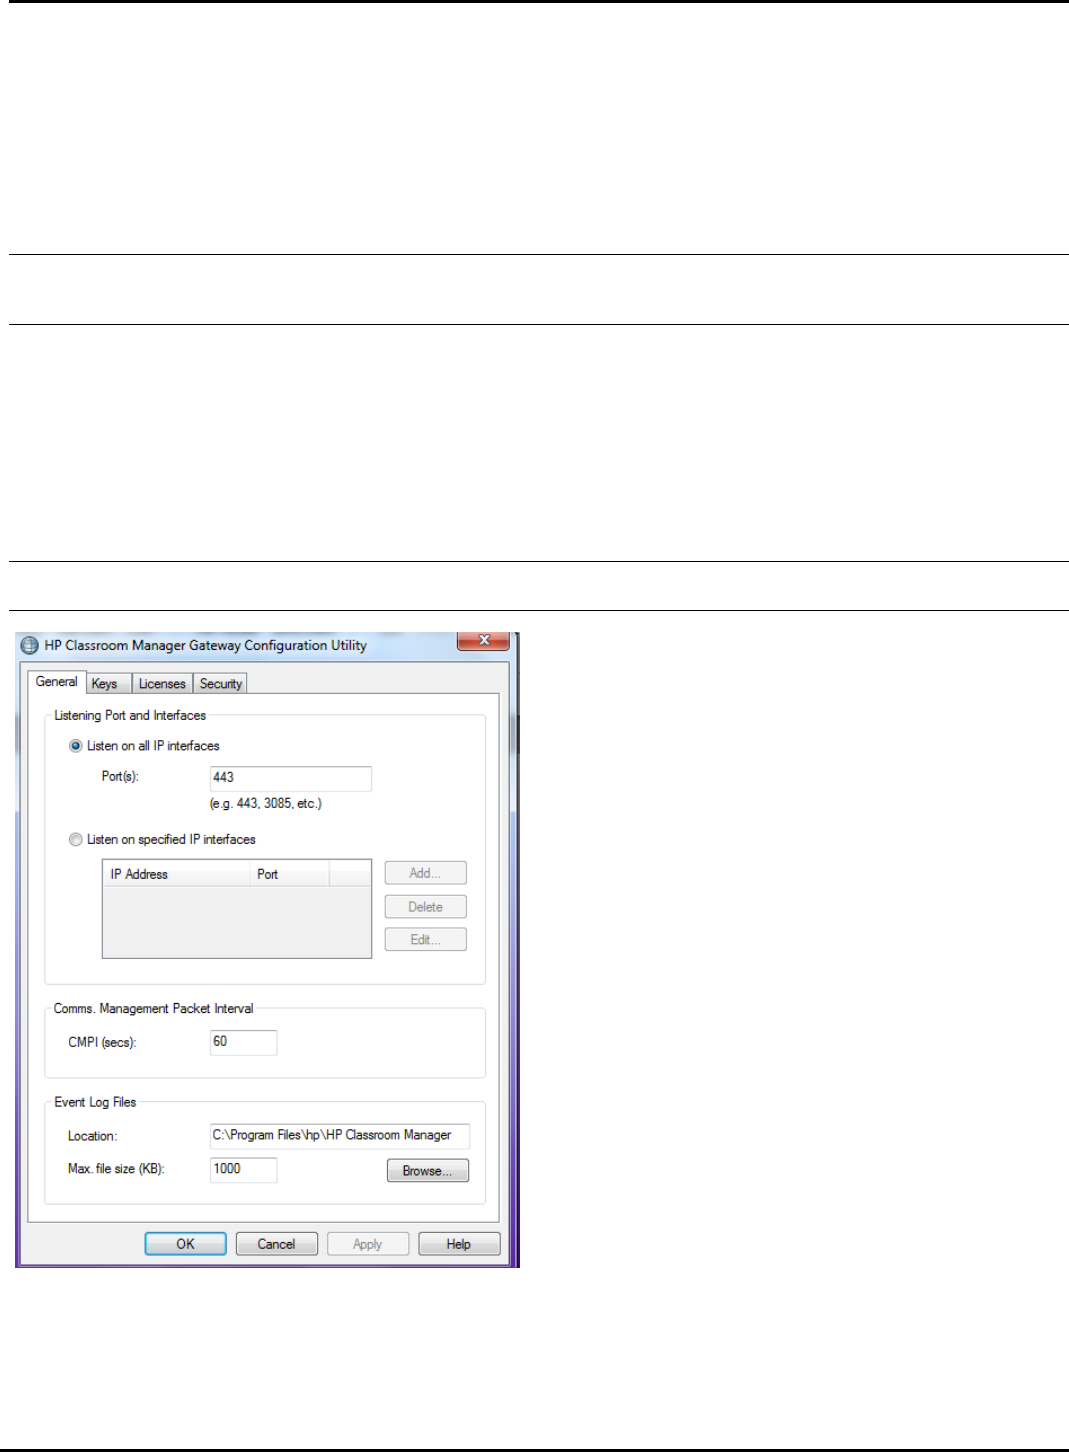Screen dimensions: 1069x1452
Task: Click the Add... button
Action: 426,873
